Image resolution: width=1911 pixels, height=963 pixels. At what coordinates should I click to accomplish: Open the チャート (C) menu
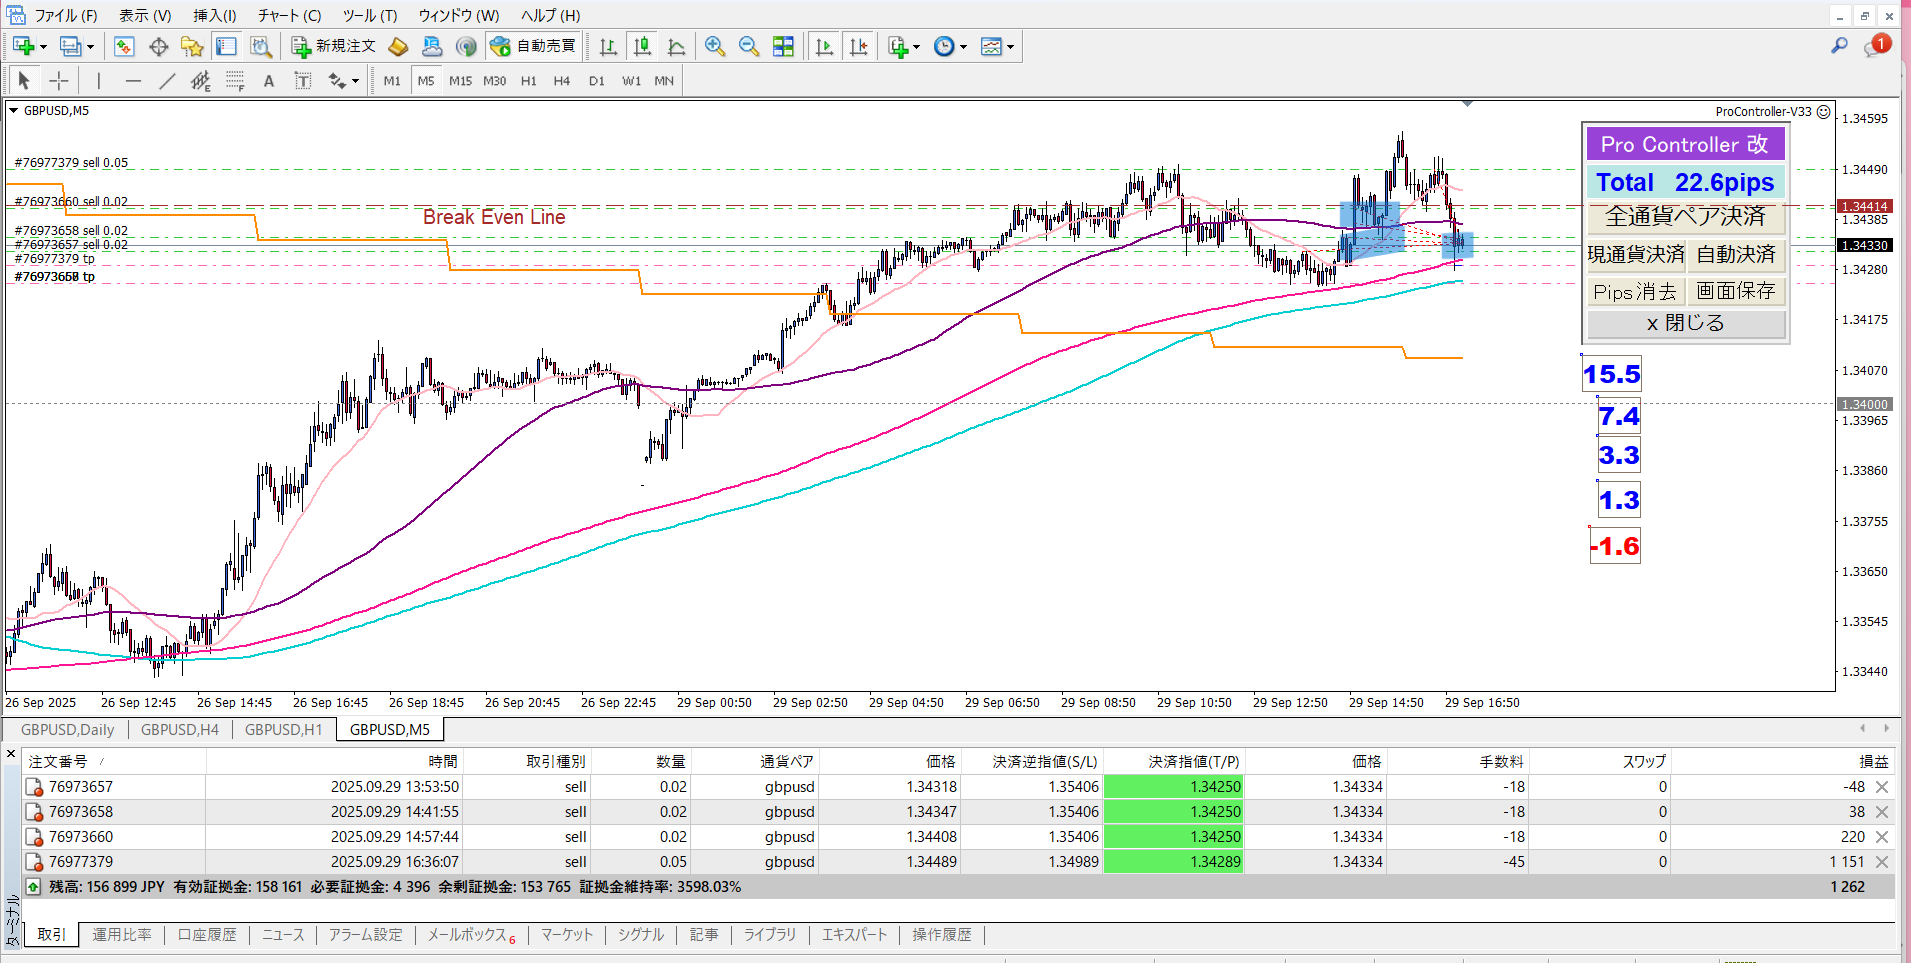[289, 15]
